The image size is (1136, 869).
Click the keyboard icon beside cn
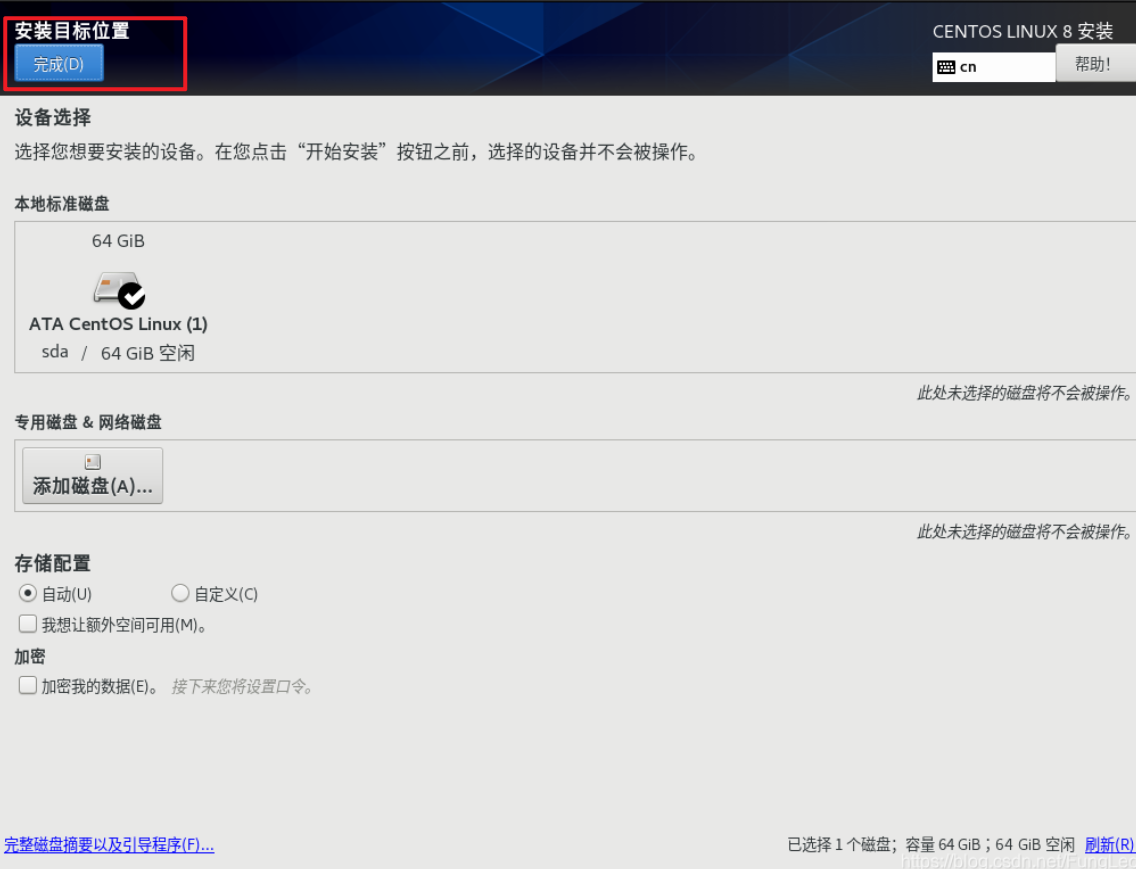pyautogui.click(x=946, y=67)
